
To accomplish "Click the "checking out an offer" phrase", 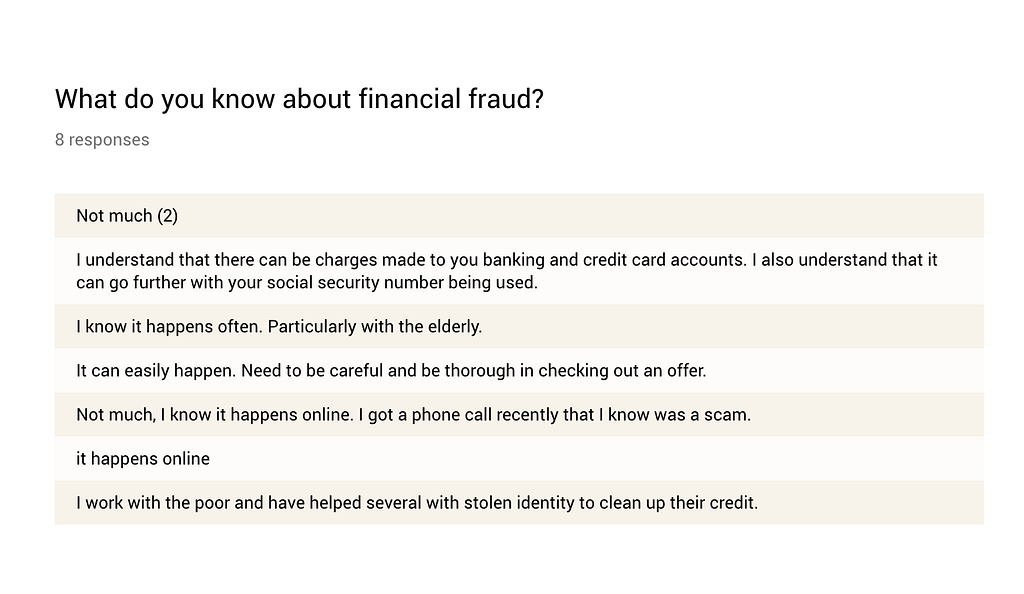I will point(622,371).
